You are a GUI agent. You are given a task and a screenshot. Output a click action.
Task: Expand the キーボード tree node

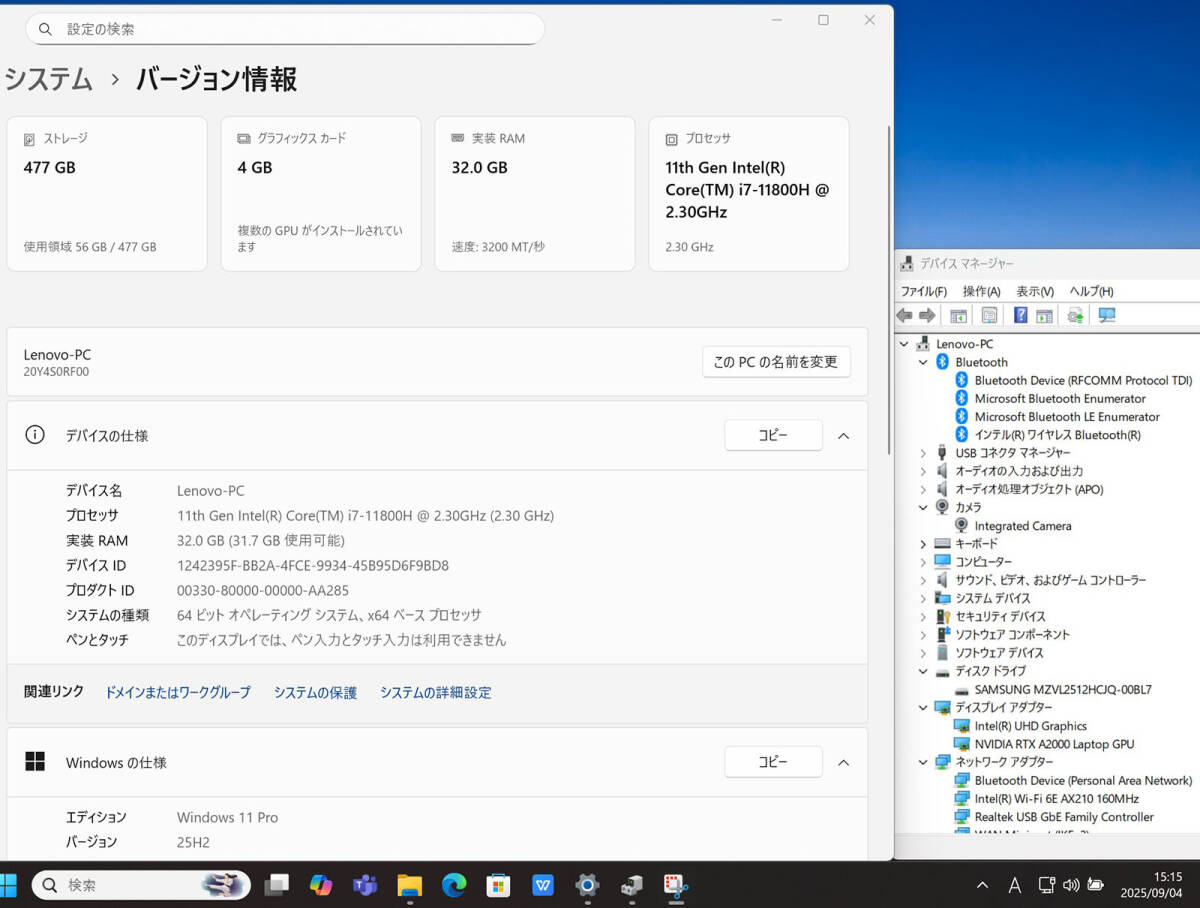(x=923, y=544)
